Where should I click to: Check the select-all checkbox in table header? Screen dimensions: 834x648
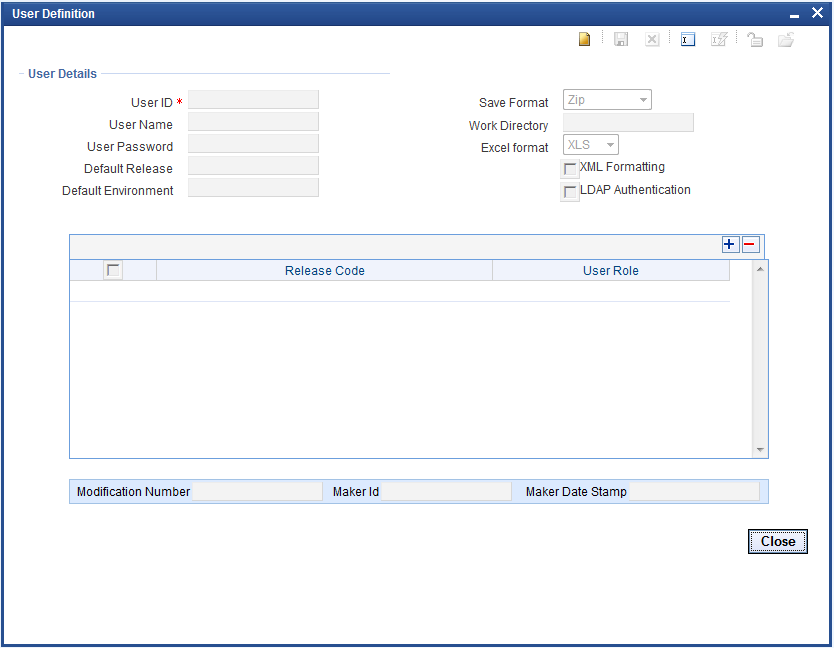[x=113, y=270]
